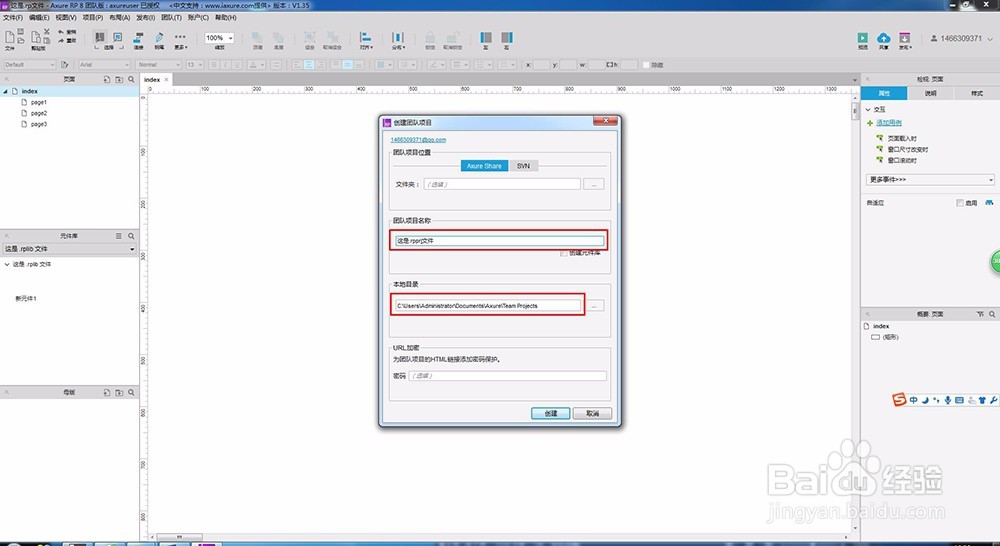Open the View menu
The height and width of the screenshot is (546, 1000).
66,17
